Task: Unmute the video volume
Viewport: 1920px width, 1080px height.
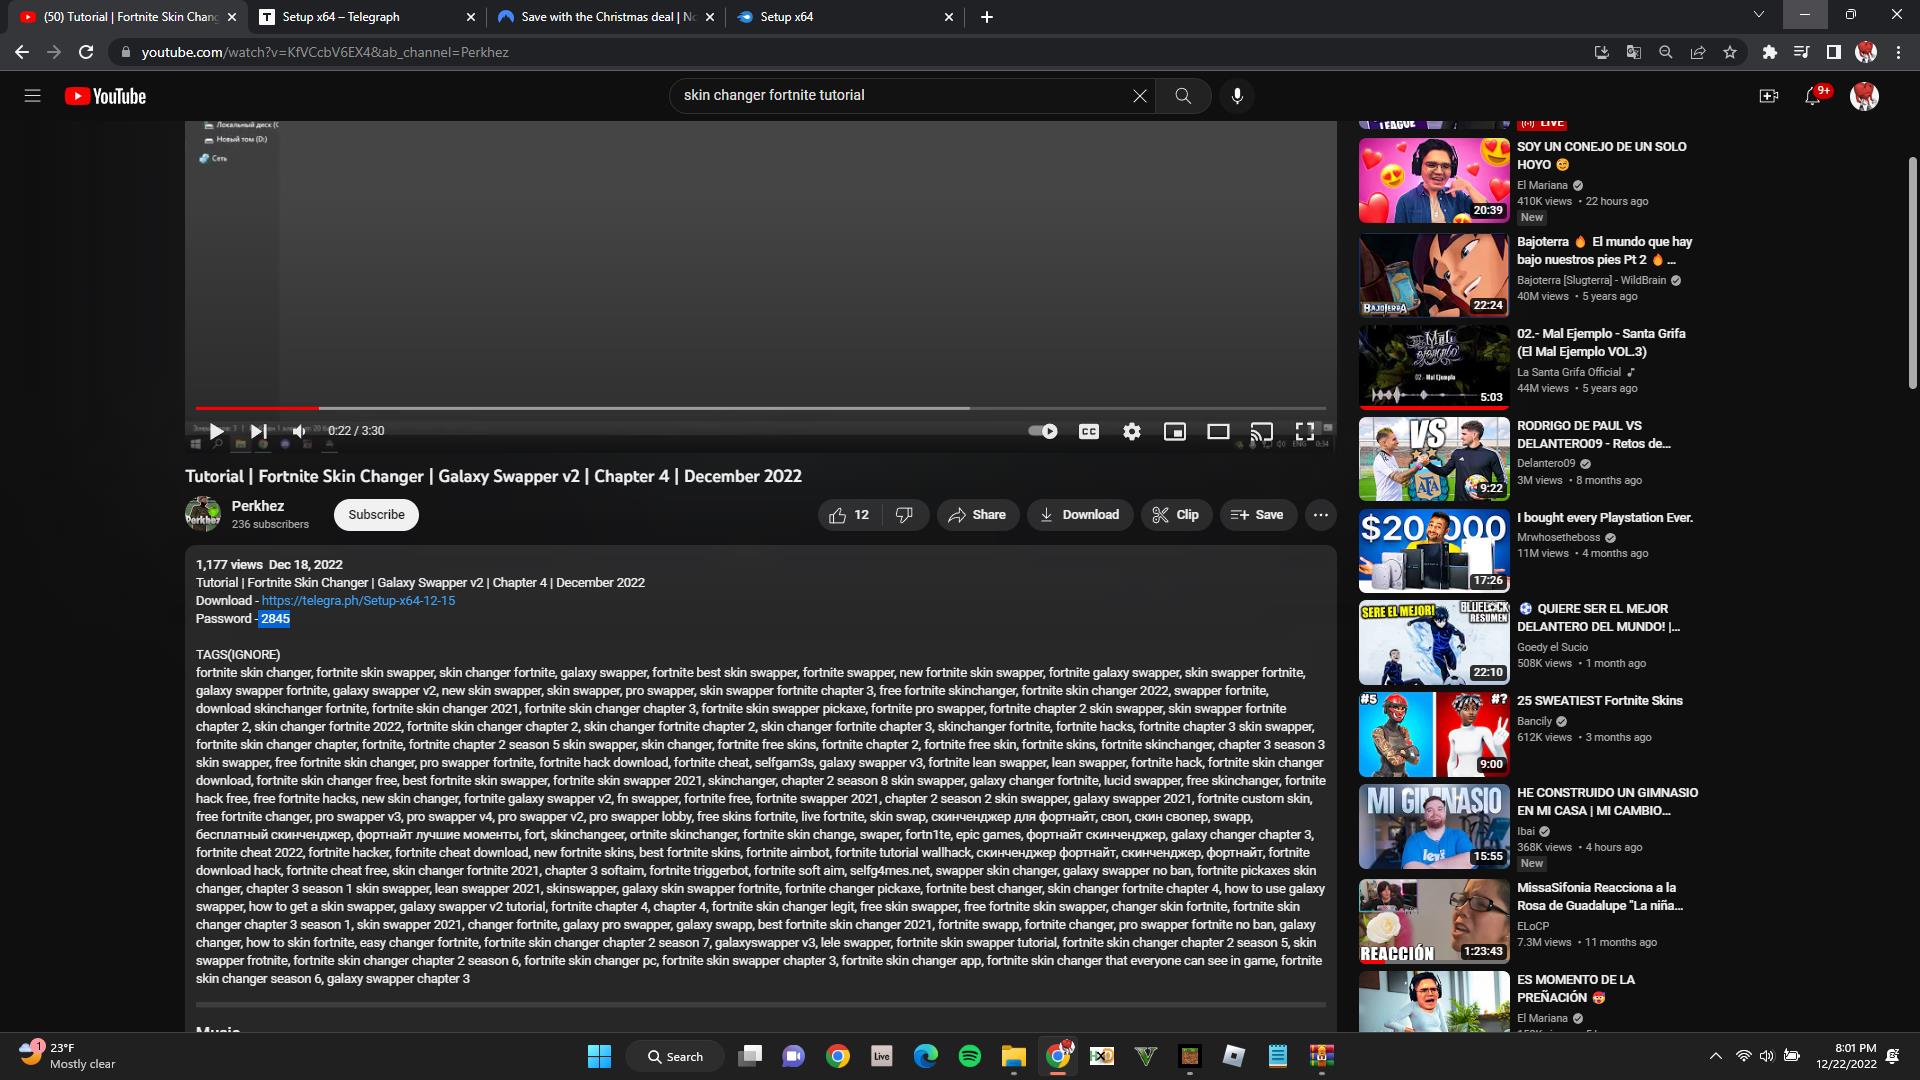Action: pyautogui.click(x=299, y=431)
